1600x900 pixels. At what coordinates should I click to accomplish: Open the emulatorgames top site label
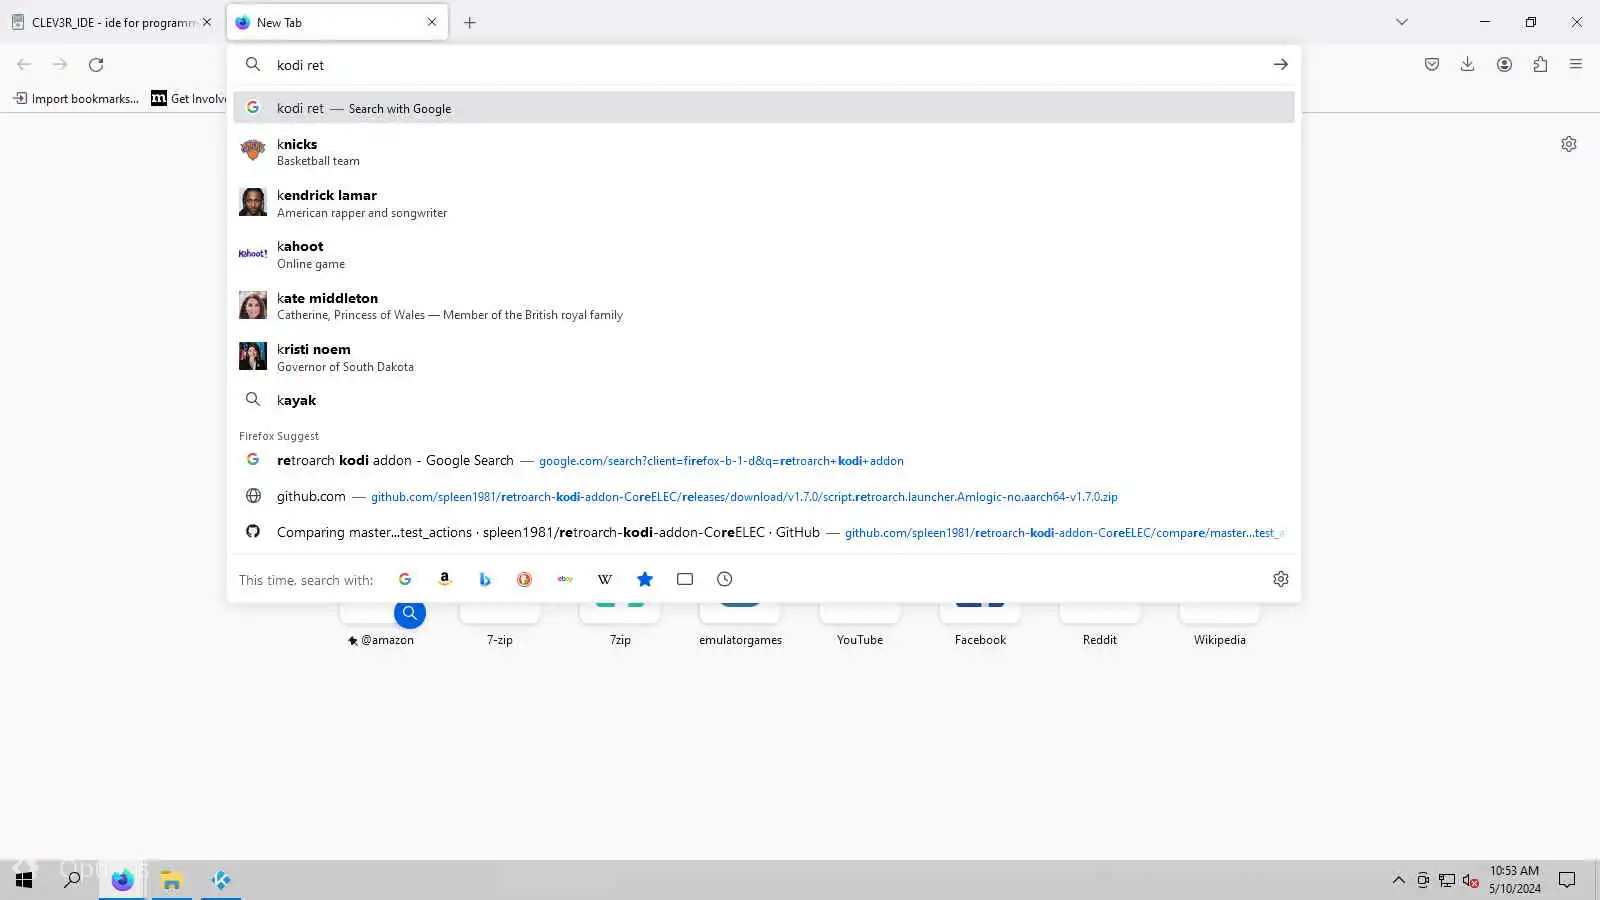[741, 640]
